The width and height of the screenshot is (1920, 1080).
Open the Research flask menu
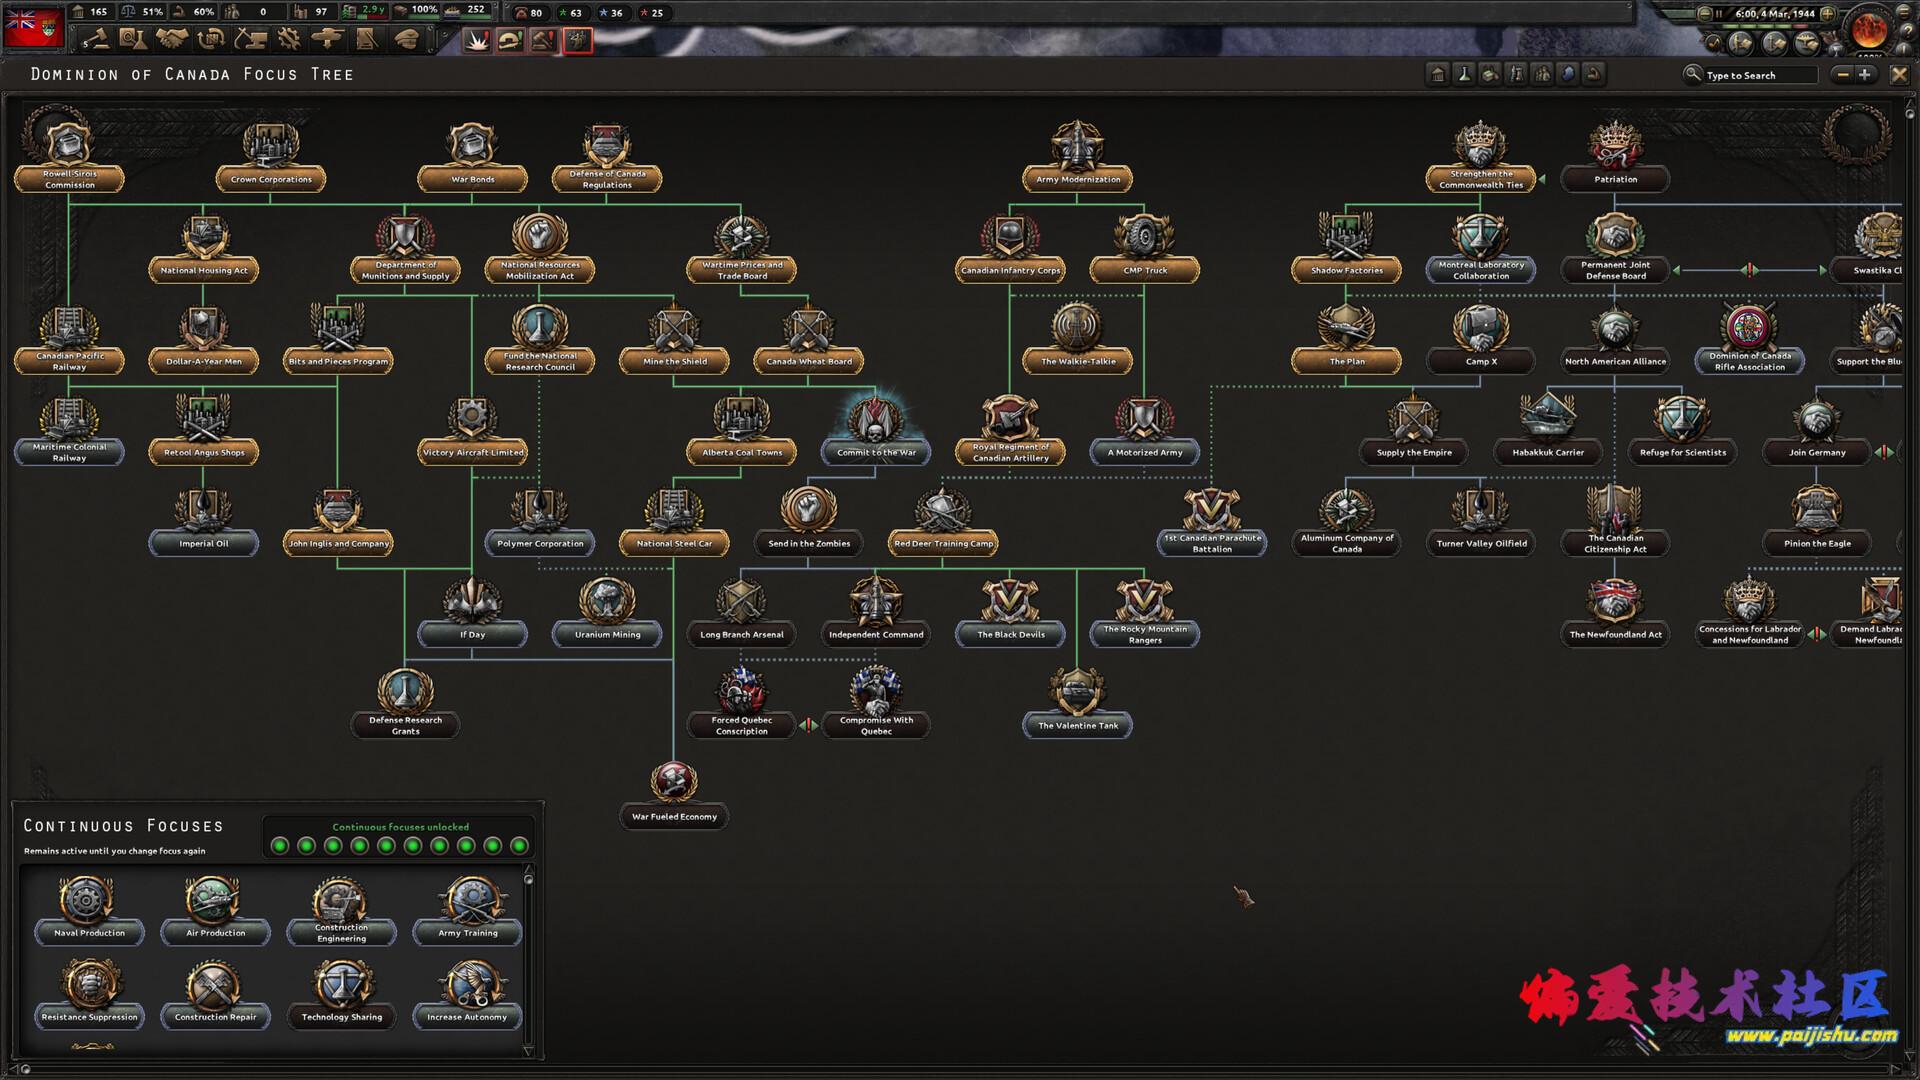[133, 39]
